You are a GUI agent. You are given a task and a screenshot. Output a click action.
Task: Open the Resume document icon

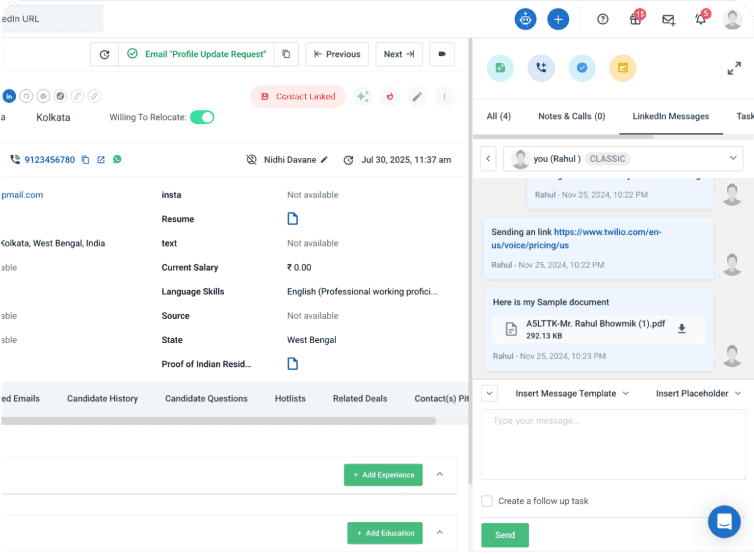coord(293,219)
